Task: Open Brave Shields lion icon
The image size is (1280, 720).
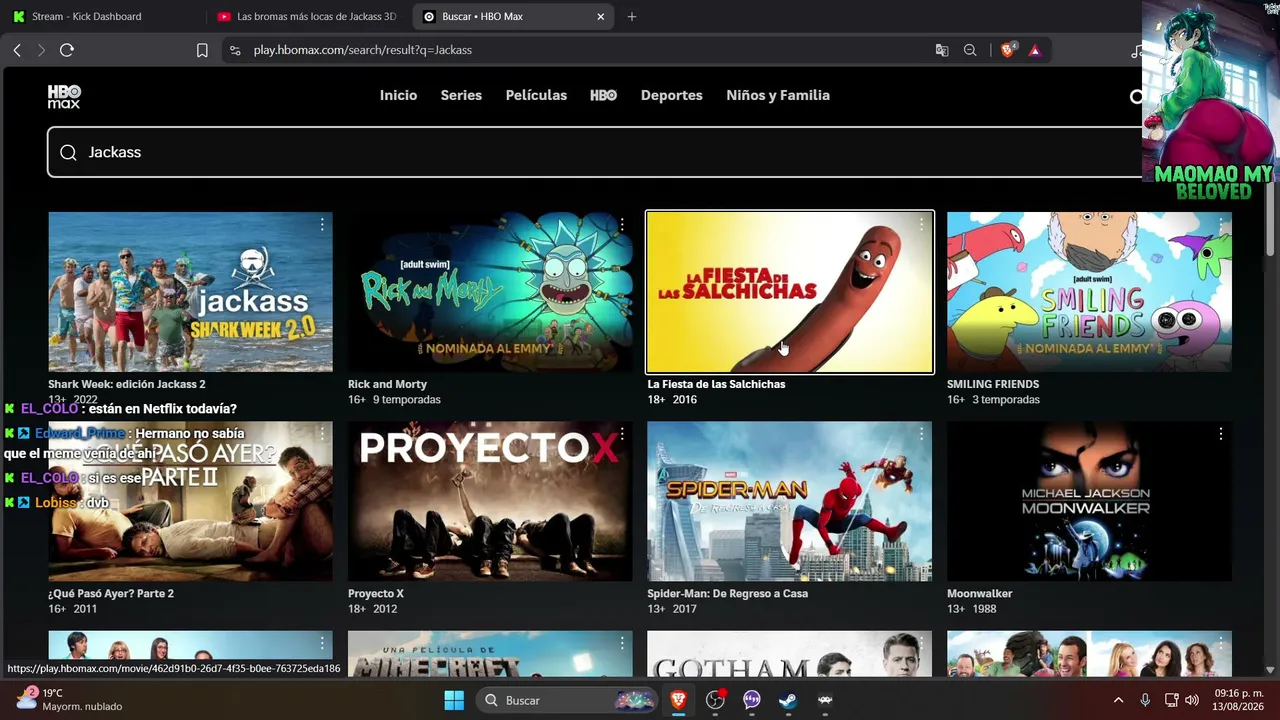Action: pyautogui.click(x=1008, y=50)
